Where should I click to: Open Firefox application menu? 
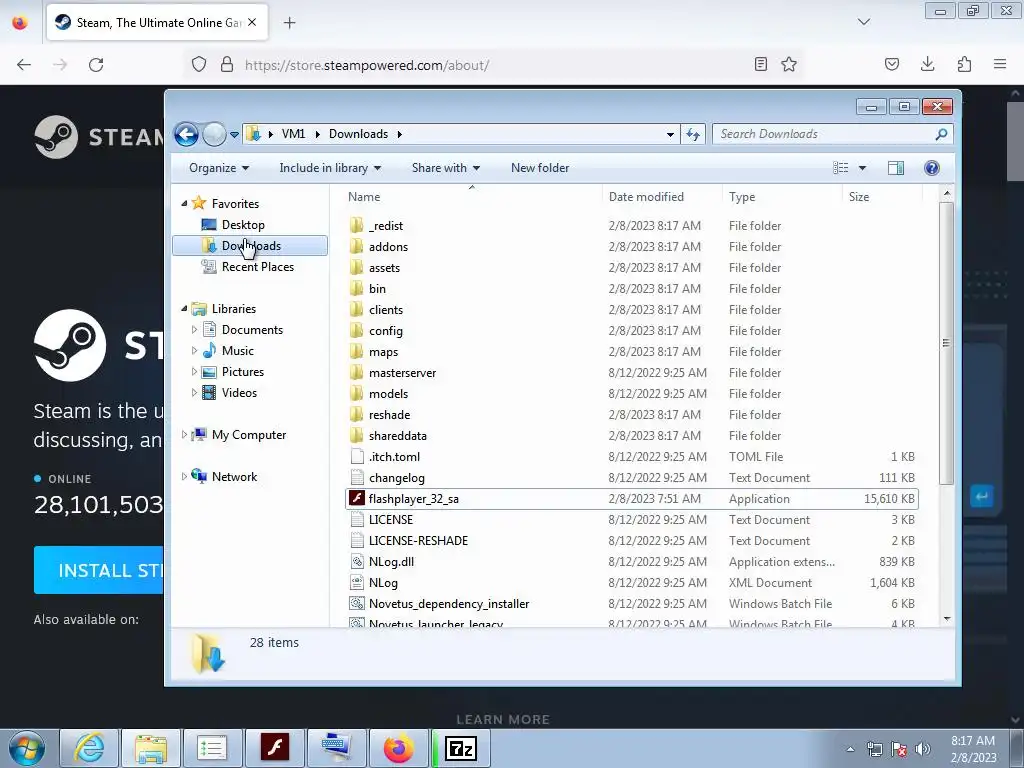(1000, 64)
